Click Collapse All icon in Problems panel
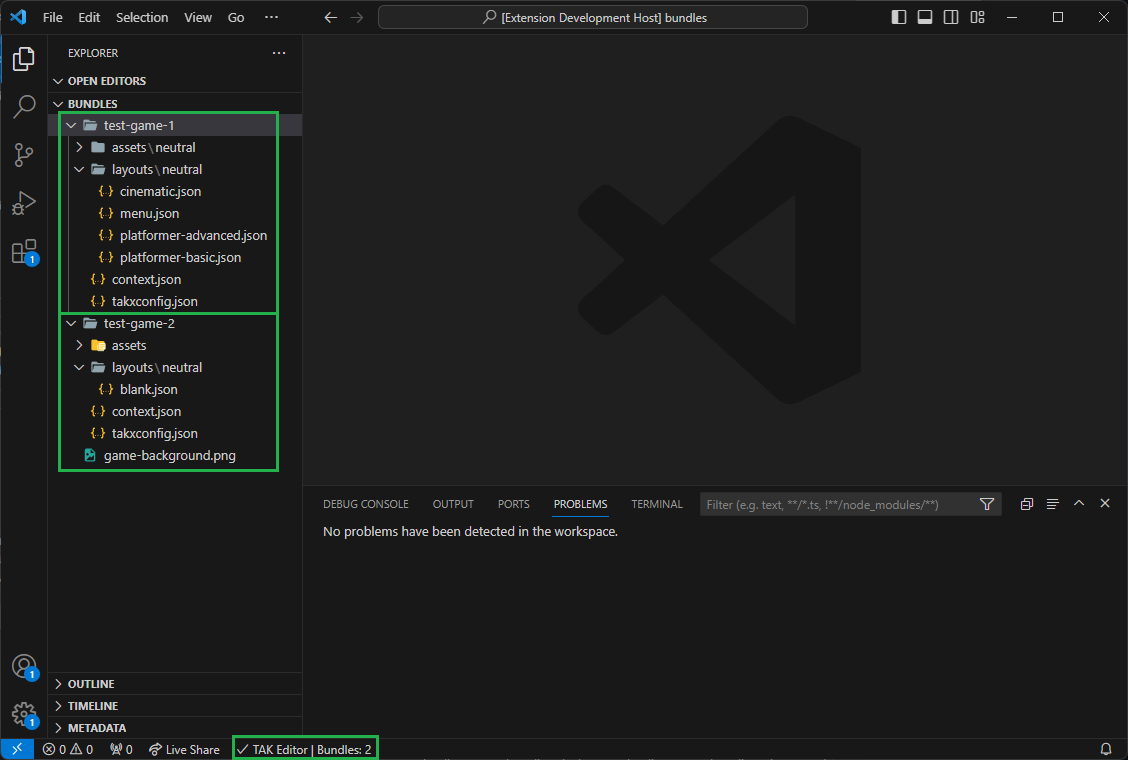The image size is (1128, 760). click(x=1027, y=505)
